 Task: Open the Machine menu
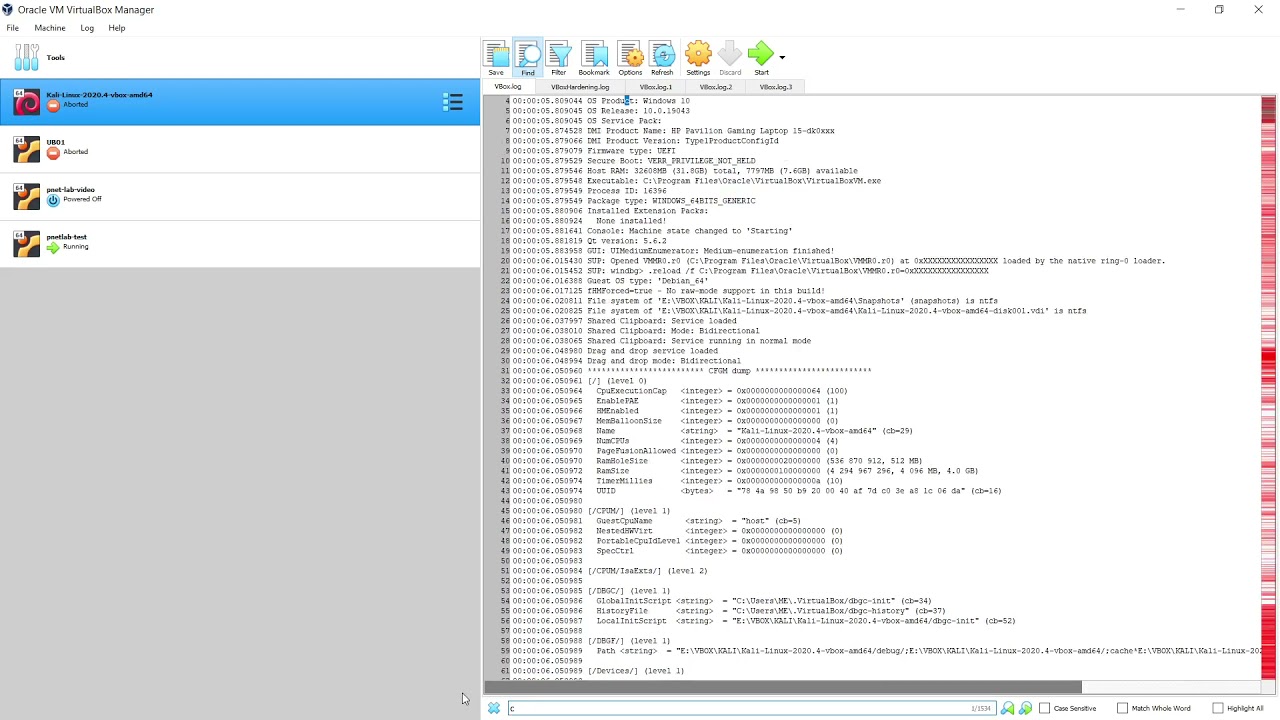click(50, 28)
